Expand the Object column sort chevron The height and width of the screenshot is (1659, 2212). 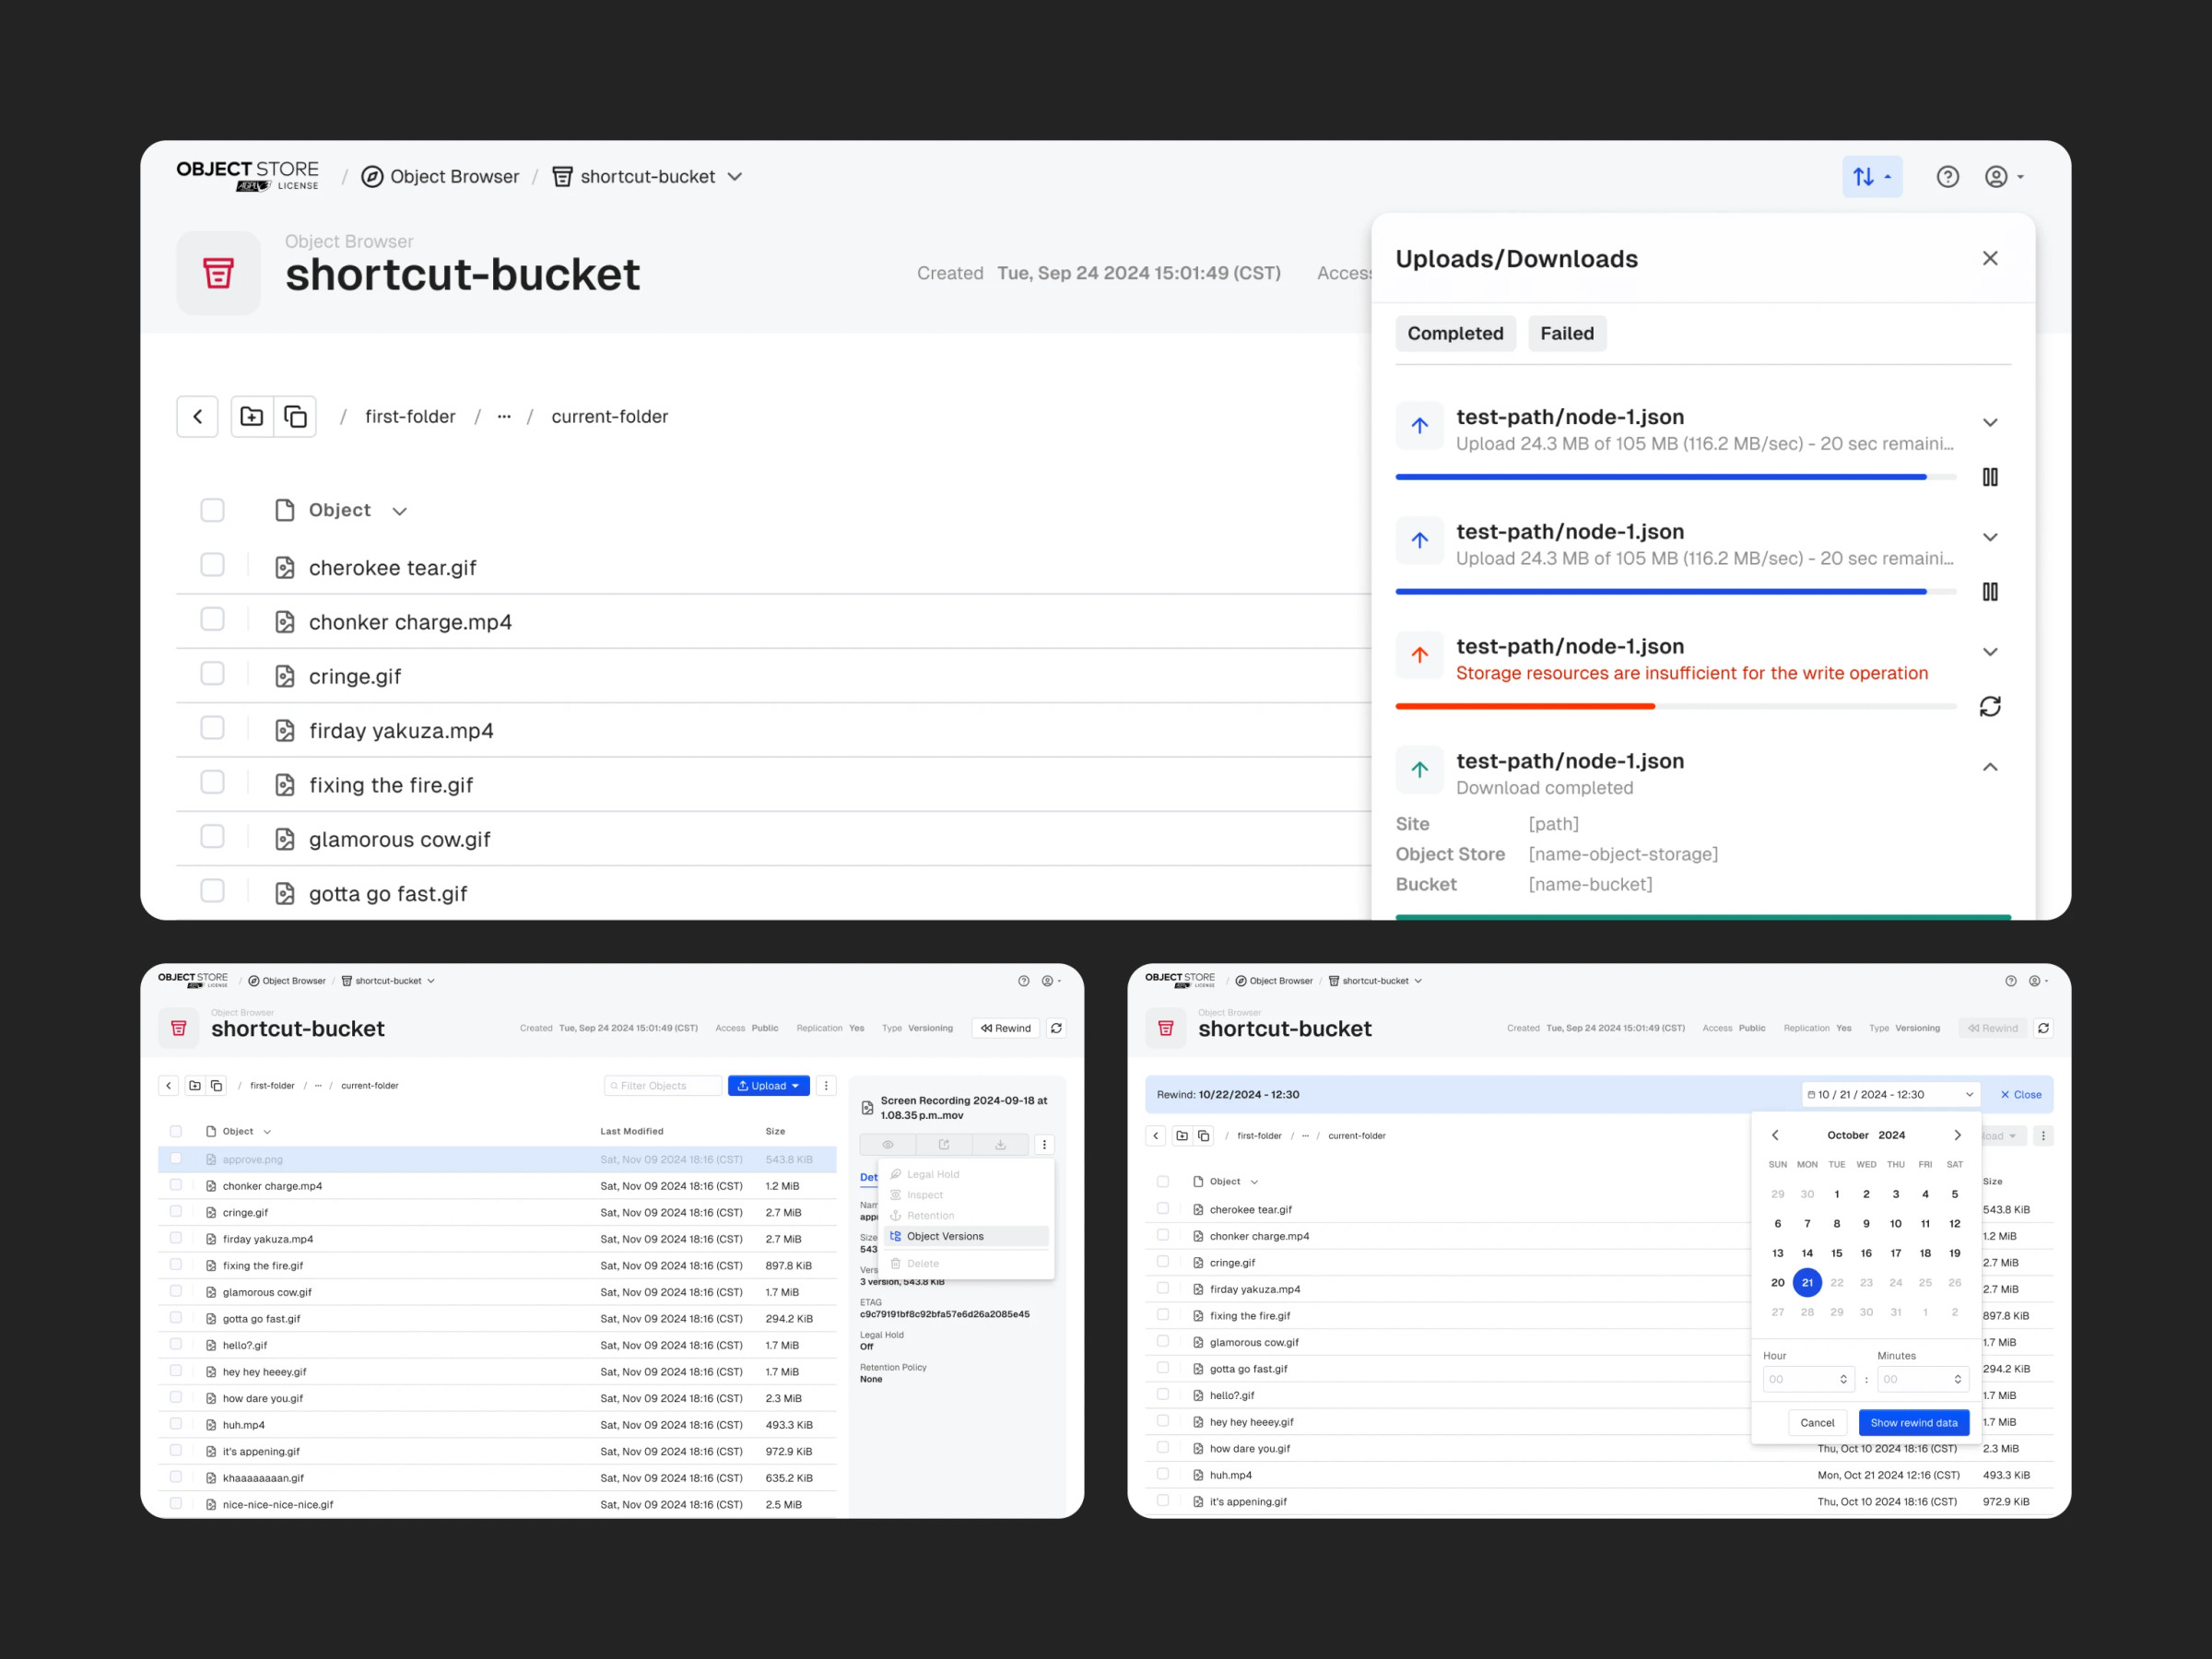coord(400,511)
